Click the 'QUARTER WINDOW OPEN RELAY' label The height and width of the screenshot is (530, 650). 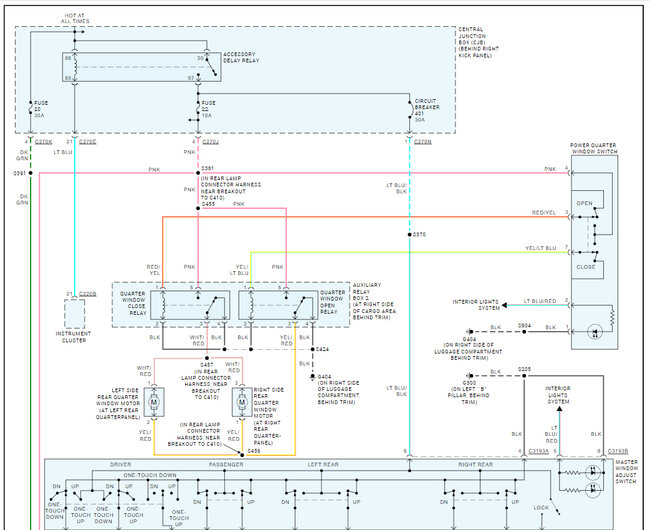click(332, 302)
